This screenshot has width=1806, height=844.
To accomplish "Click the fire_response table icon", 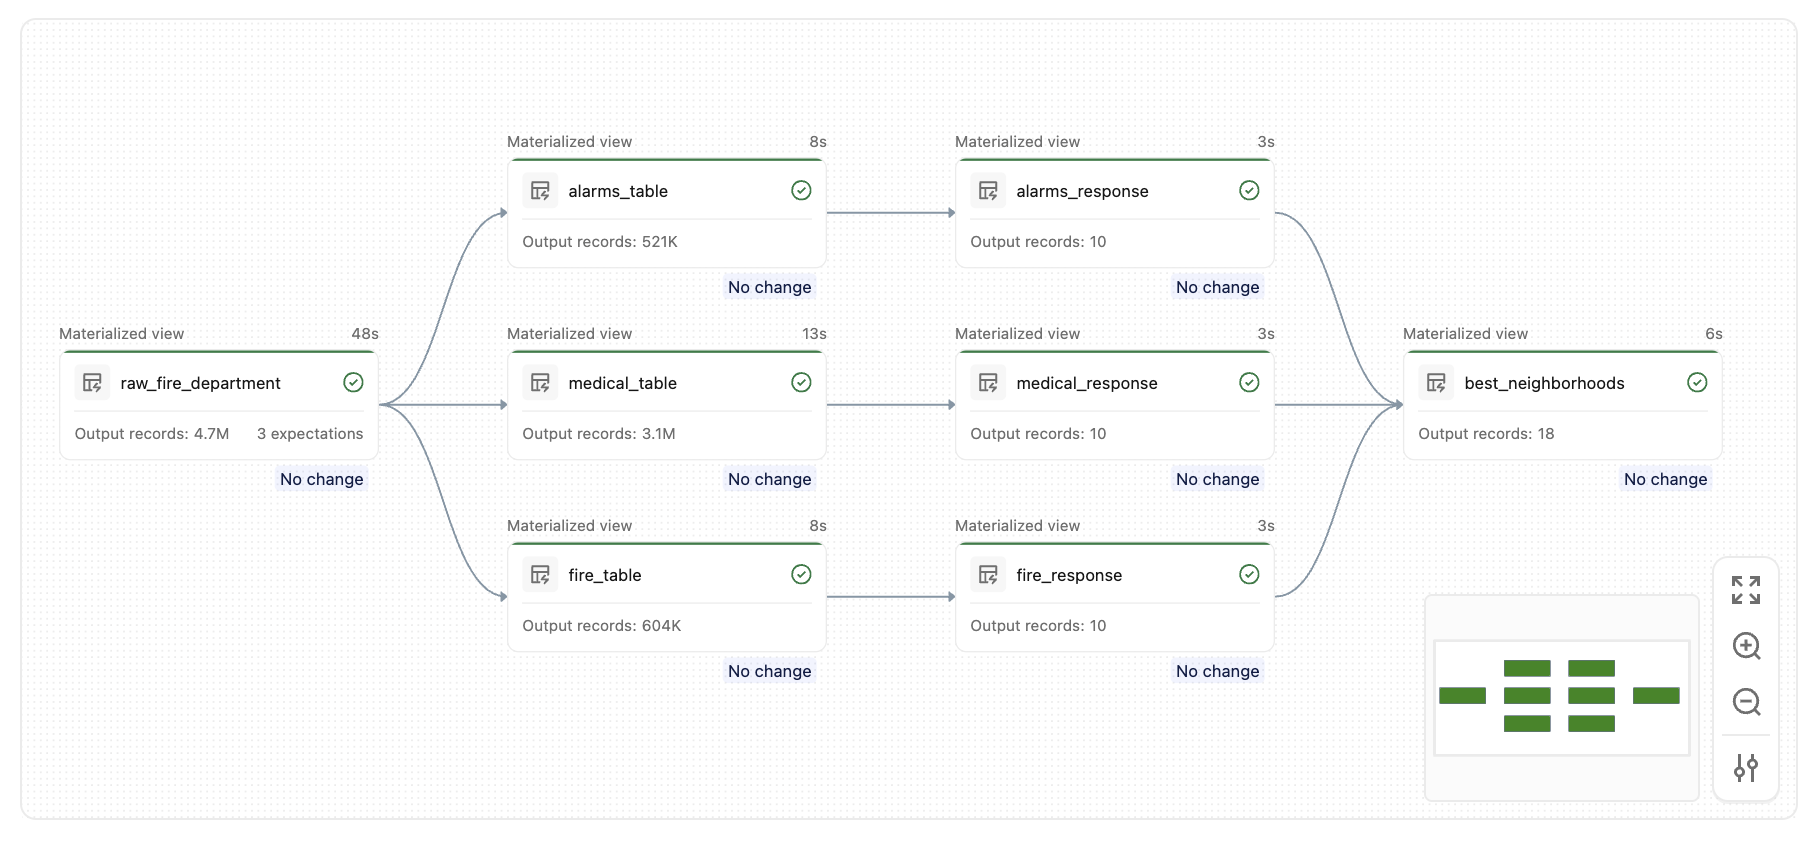I will click(988, 575).
